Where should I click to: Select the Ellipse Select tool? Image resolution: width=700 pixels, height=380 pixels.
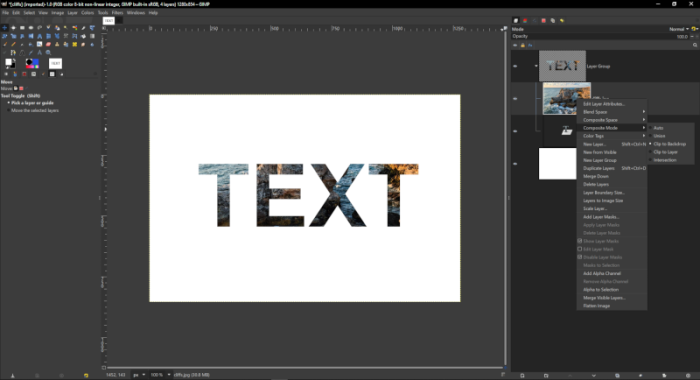(x=31, y=28)
